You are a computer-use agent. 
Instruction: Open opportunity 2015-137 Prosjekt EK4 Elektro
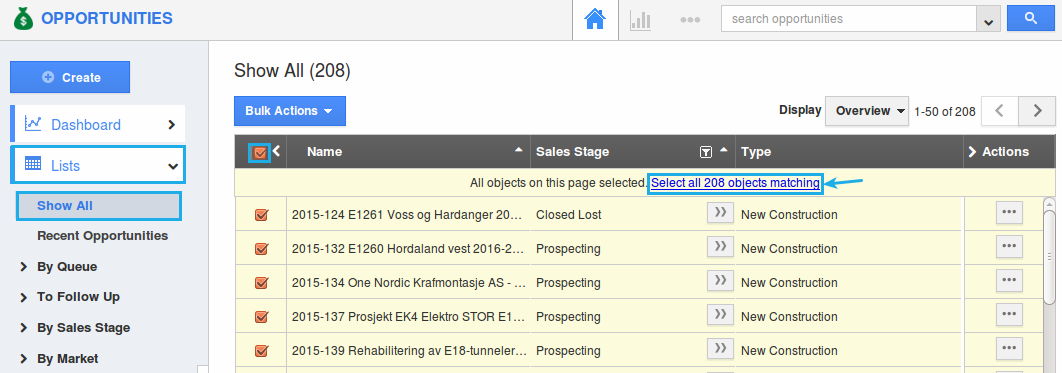(409, 316)
